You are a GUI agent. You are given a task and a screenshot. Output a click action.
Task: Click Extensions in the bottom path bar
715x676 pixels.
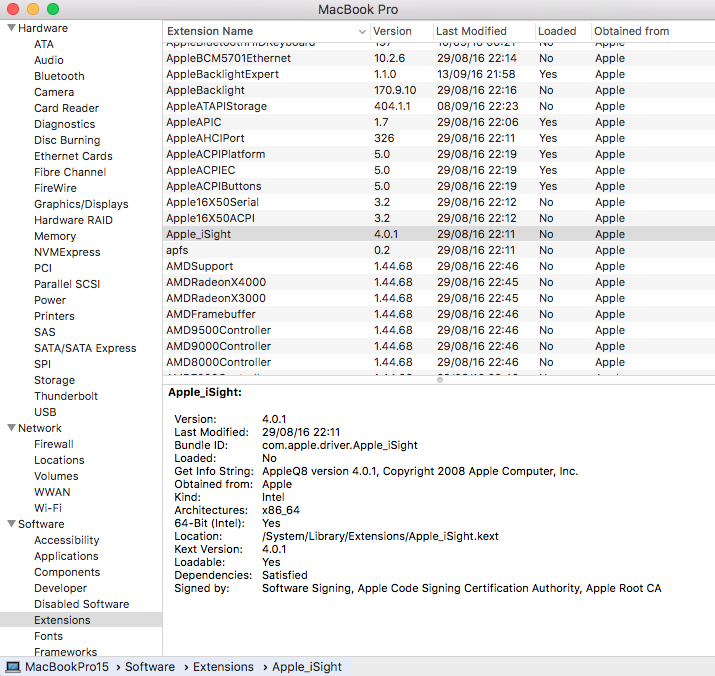click(x=223, y=667)
